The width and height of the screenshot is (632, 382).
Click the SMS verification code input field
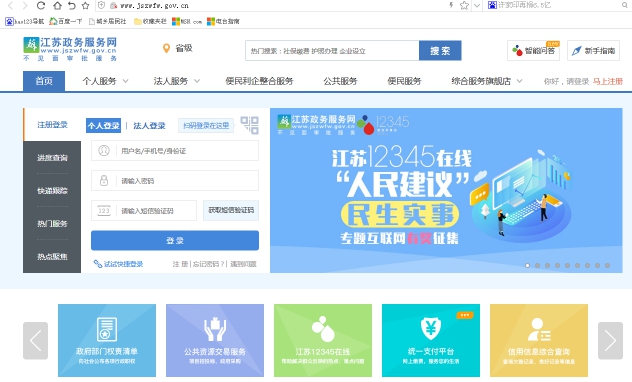click(144, 210)
